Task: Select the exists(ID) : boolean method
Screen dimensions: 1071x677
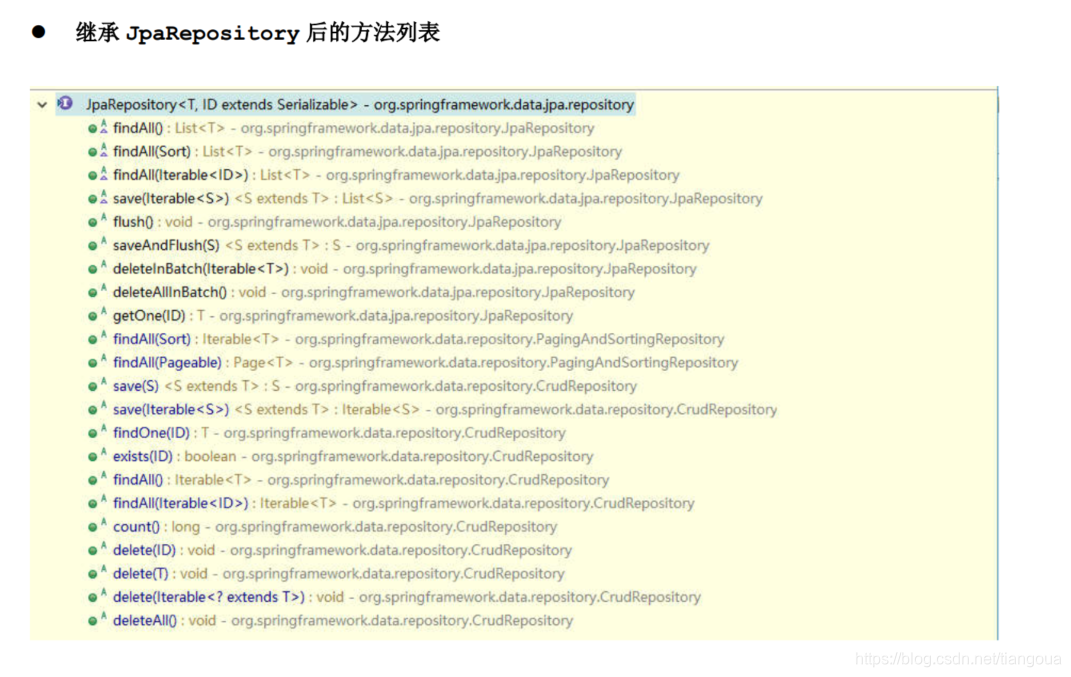Action: (x=353, y=456)
